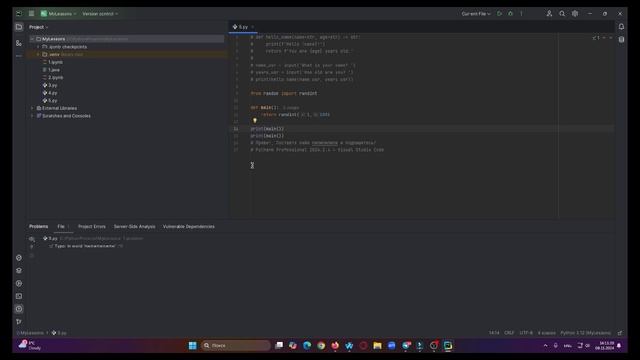The image size is (640, 360).
Task: Expand the .ipynb_checkpoints folder
Action: pos(38,47)
